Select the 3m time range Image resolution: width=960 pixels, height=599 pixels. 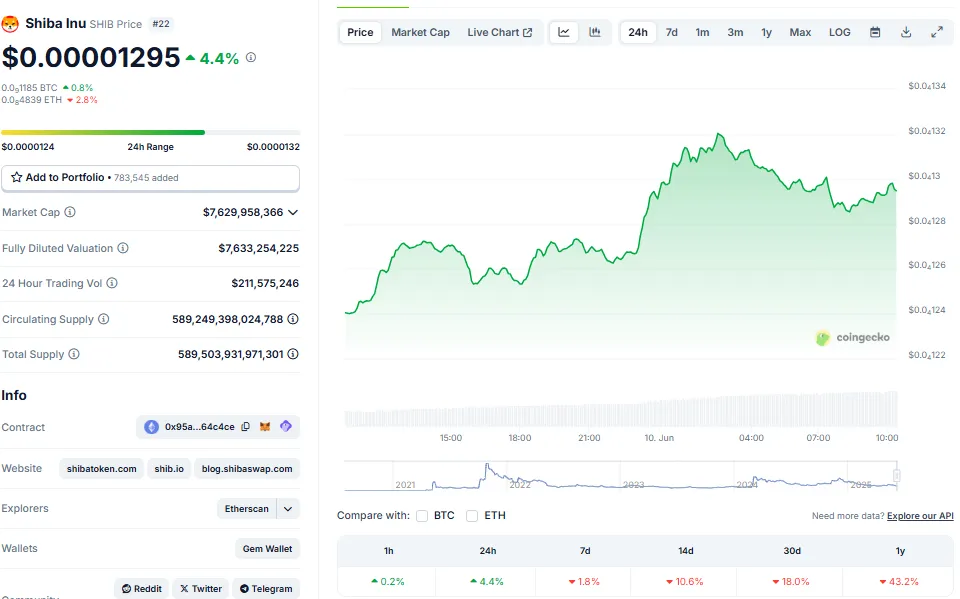click(735, 32)
